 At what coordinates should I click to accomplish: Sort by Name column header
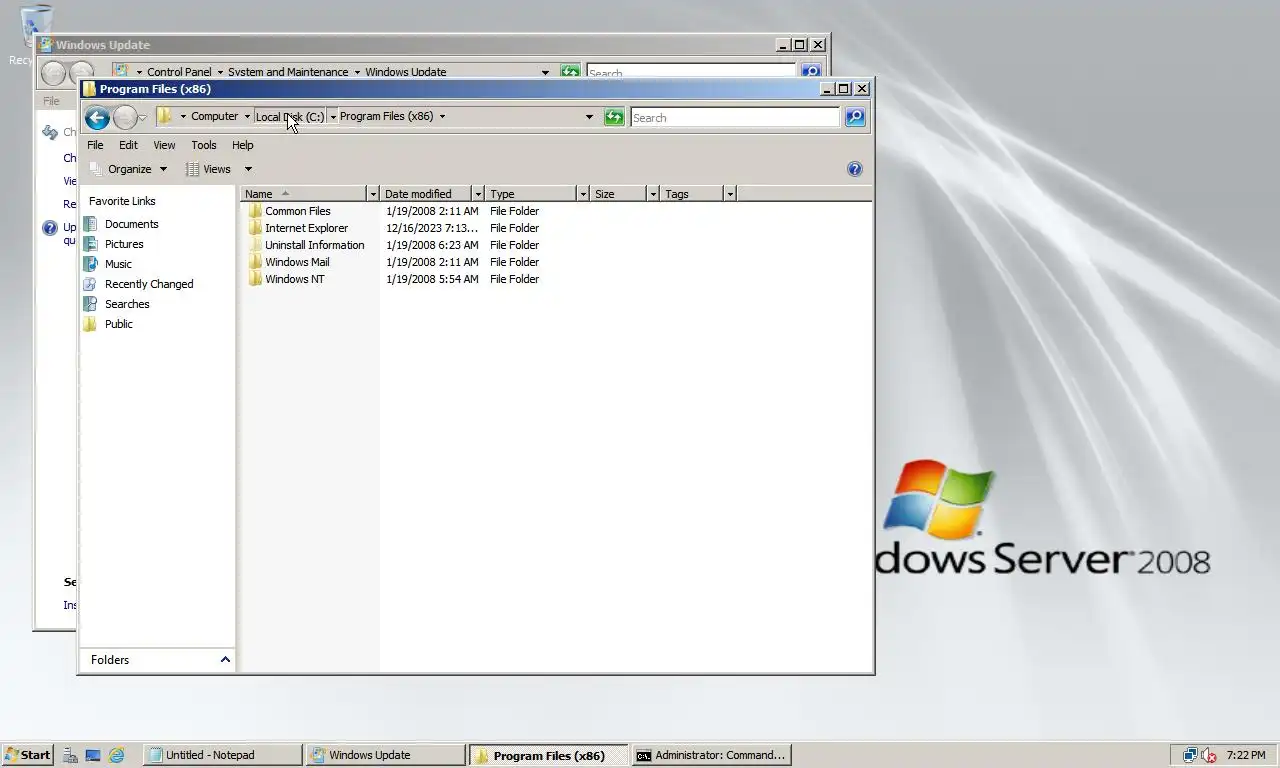pyautogui.click(x=304, y=193)
